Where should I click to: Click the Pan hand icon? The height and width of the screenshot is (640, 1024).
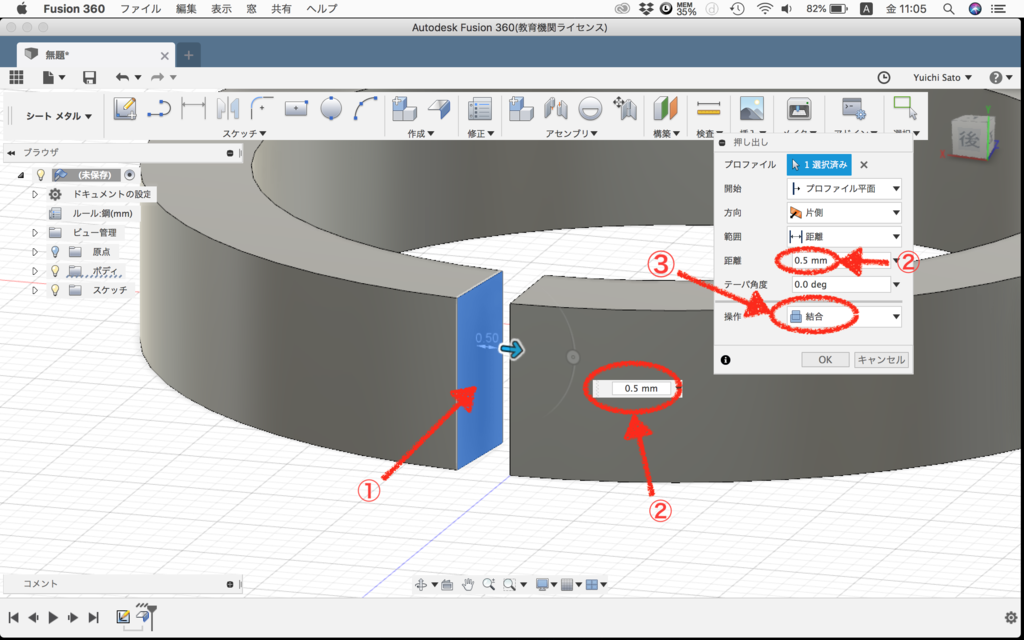point(468,584)
